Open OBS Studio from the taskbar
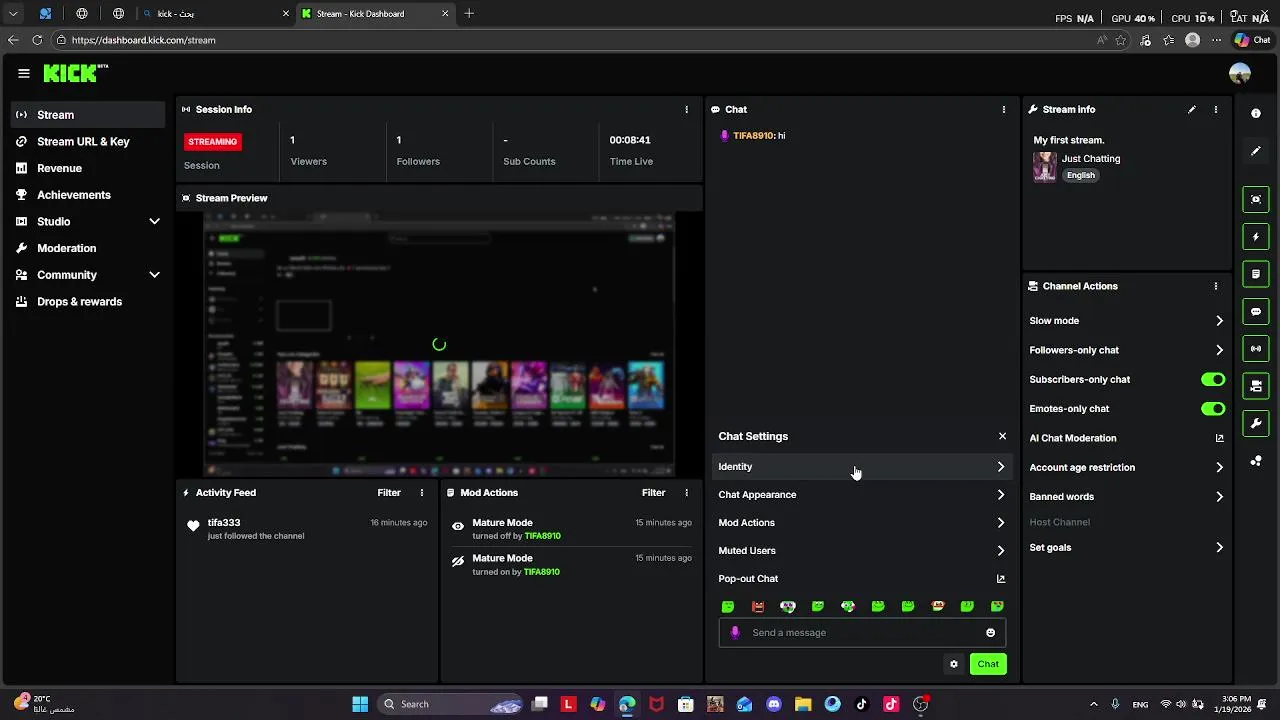The image size is (1280, 720). [921, 704]
